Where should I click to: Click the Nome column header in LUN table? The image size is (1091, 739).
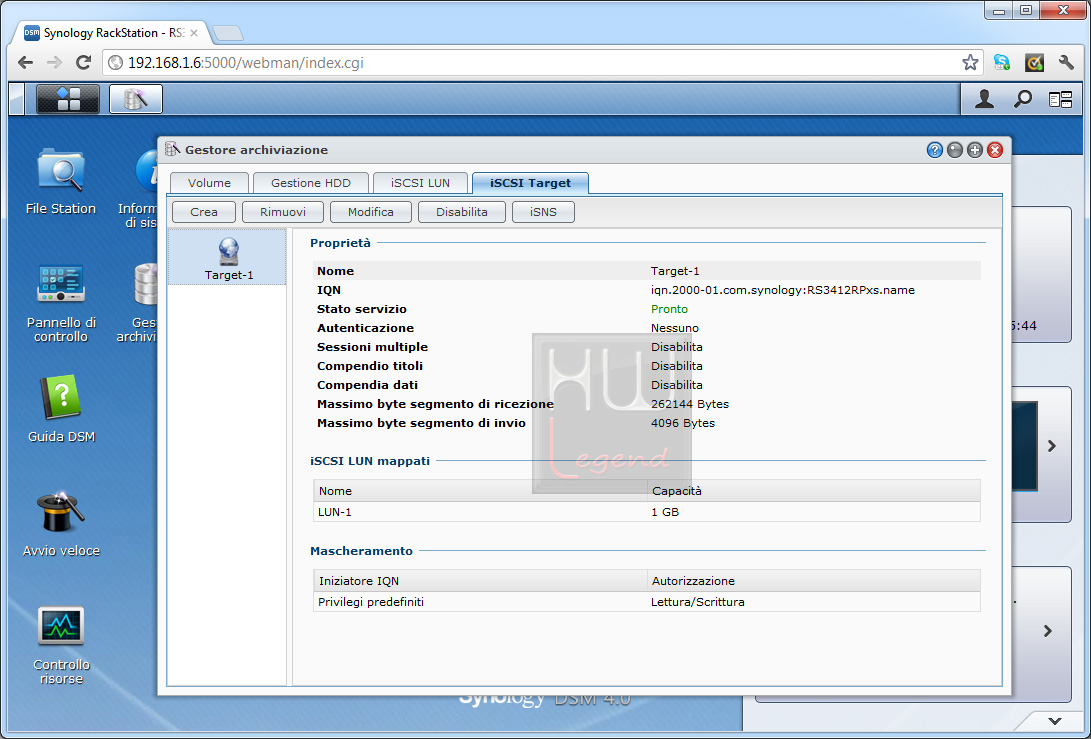[480, 491]
